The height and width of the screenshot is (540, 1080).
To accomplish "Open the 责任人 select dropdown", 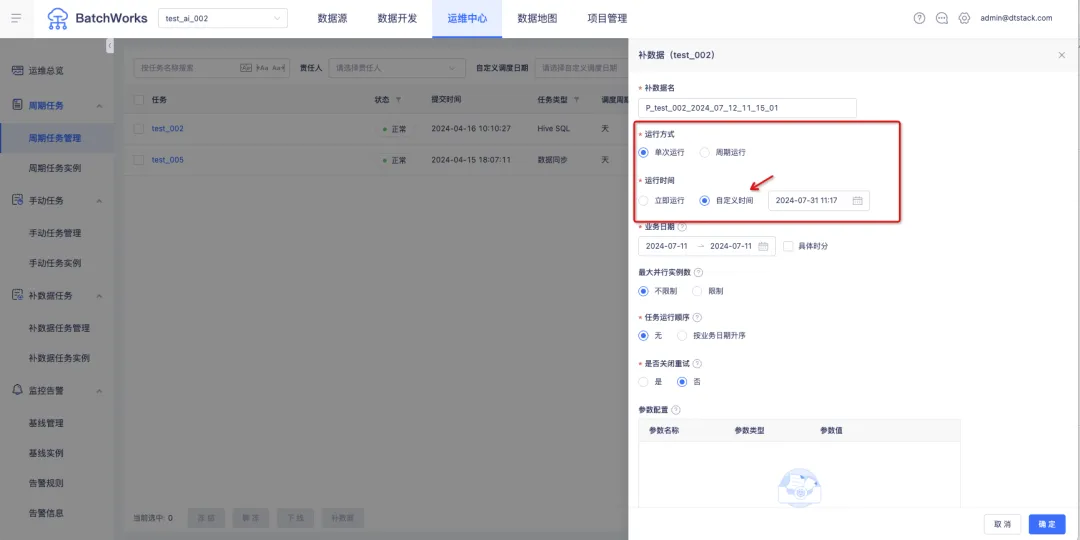I will (x=396, y=68).
